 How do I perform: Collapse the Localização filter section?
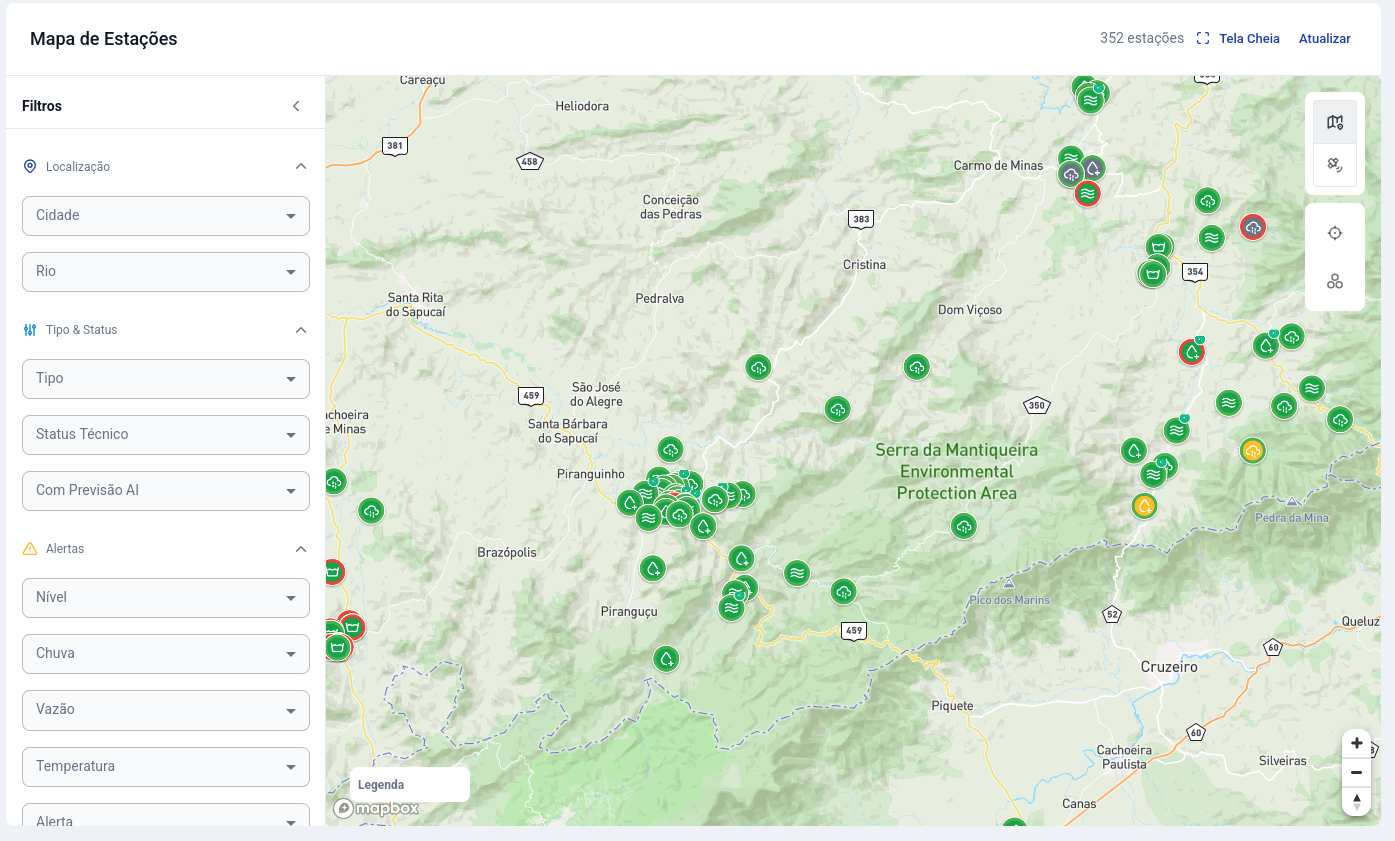[301, 166]
